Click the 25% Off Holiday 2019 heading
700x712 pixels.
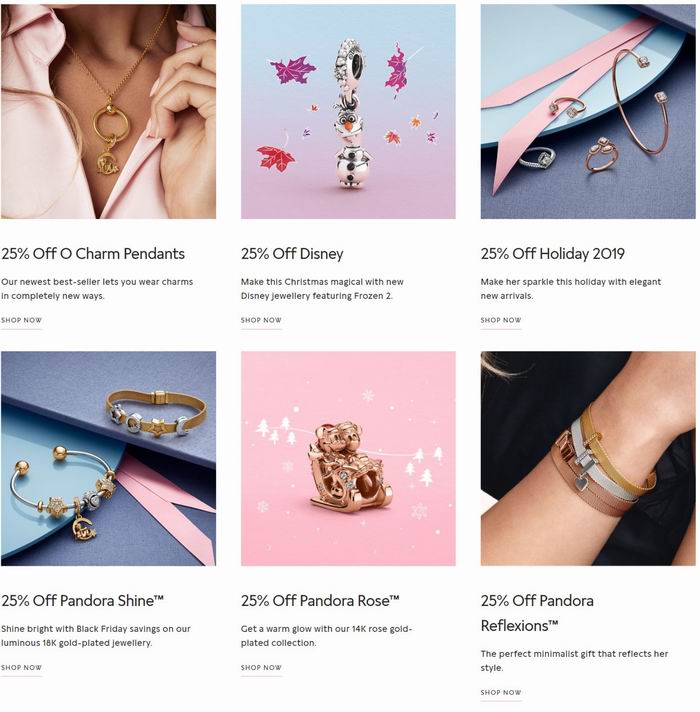coord(552,253)
